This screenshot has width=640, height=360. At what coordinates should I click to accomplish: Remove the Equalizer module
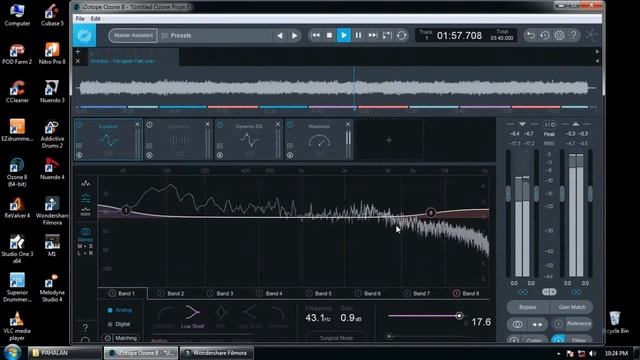(x=137, y=124)
